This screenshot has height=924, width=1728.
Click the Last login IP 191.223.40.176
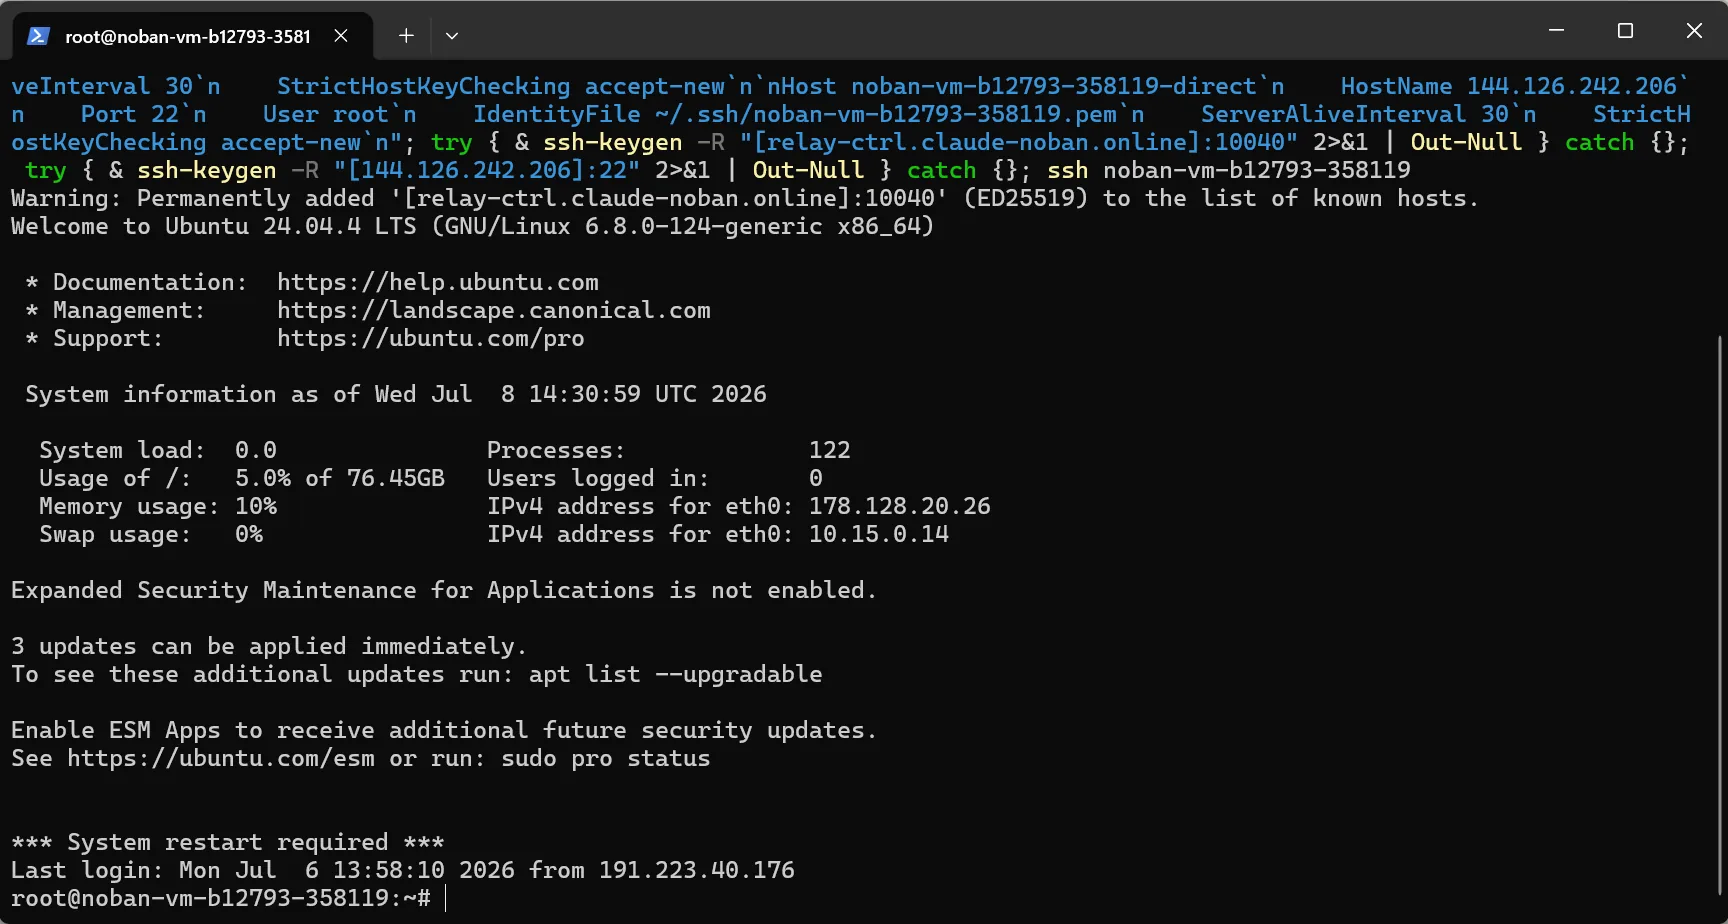(697, 871)
